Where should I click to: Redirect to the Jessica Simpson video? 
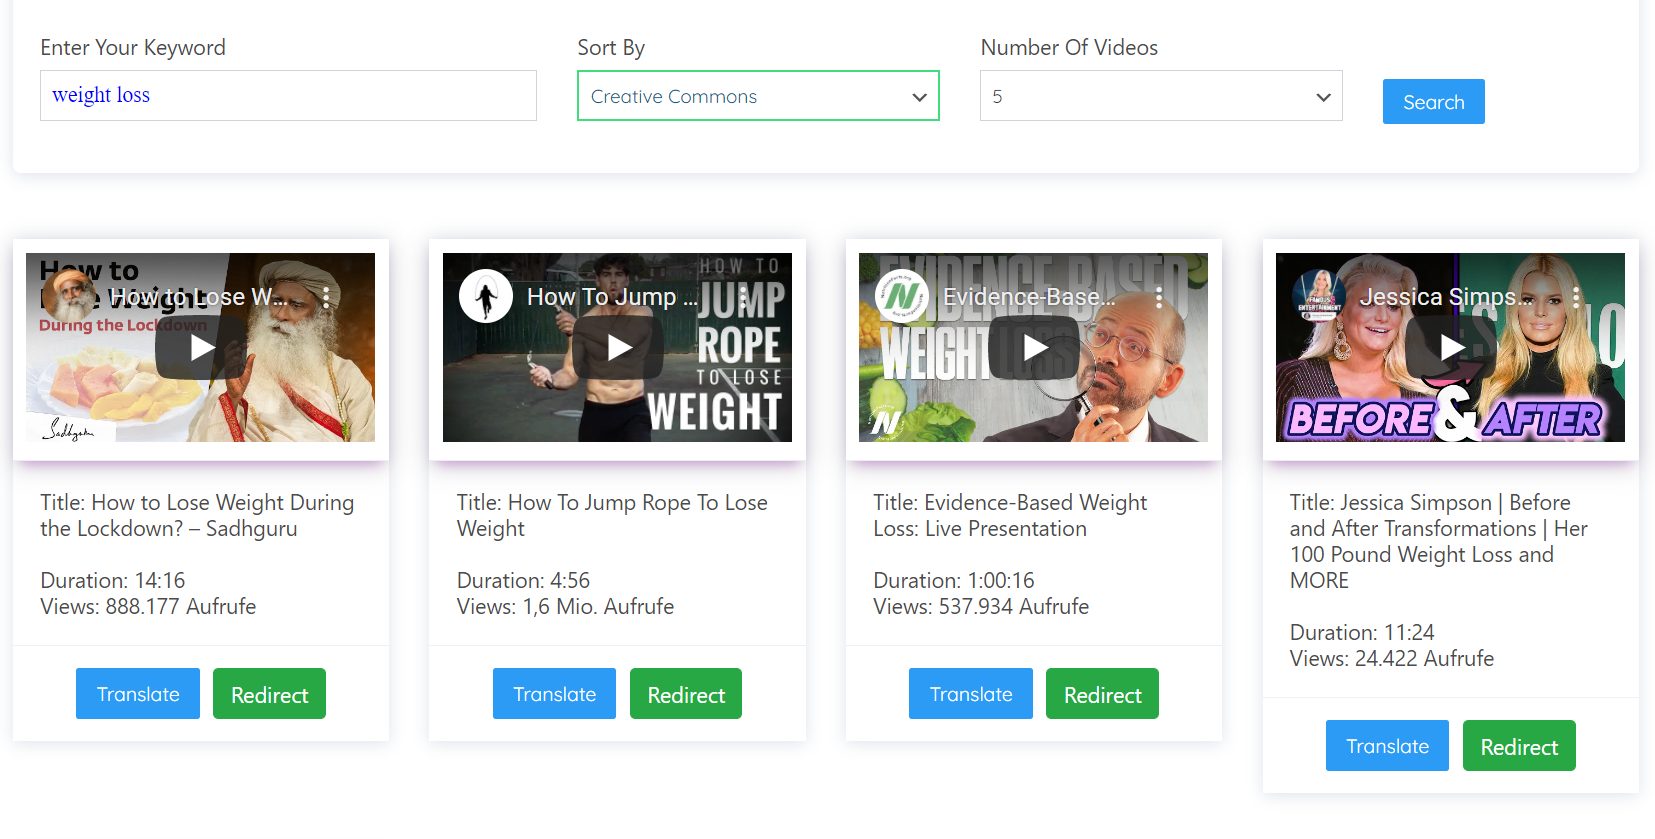click(x=1519, y=746)
